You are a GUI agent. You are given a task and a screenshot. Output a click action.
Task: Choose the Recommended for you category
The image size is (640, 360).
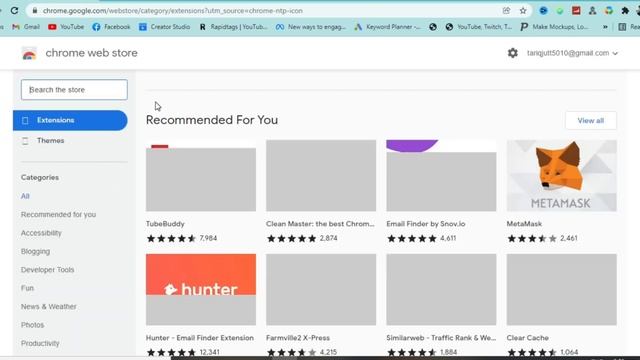coord(58,215)
